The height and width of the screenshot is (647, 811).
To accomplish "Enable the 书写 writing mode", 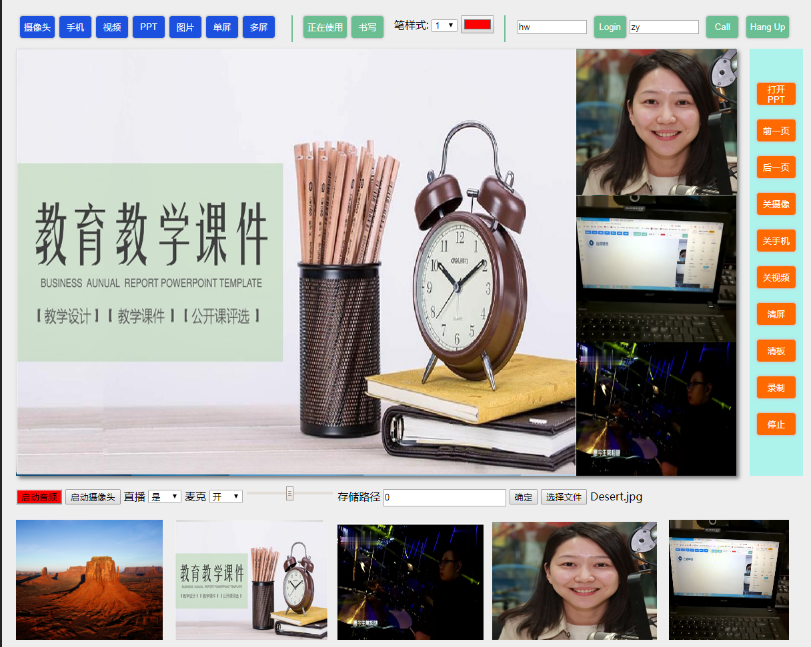I will 367,27.
